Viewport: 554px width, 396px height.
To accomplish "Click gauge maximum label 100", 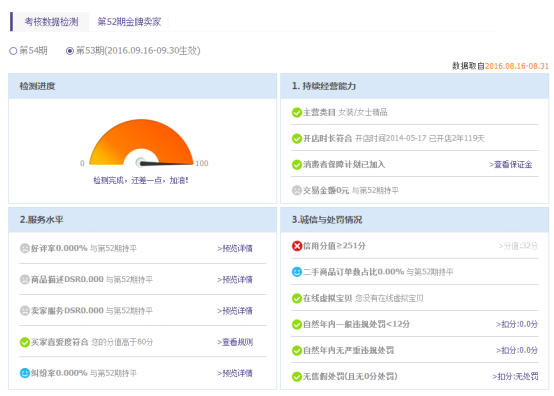I will 202,163.
